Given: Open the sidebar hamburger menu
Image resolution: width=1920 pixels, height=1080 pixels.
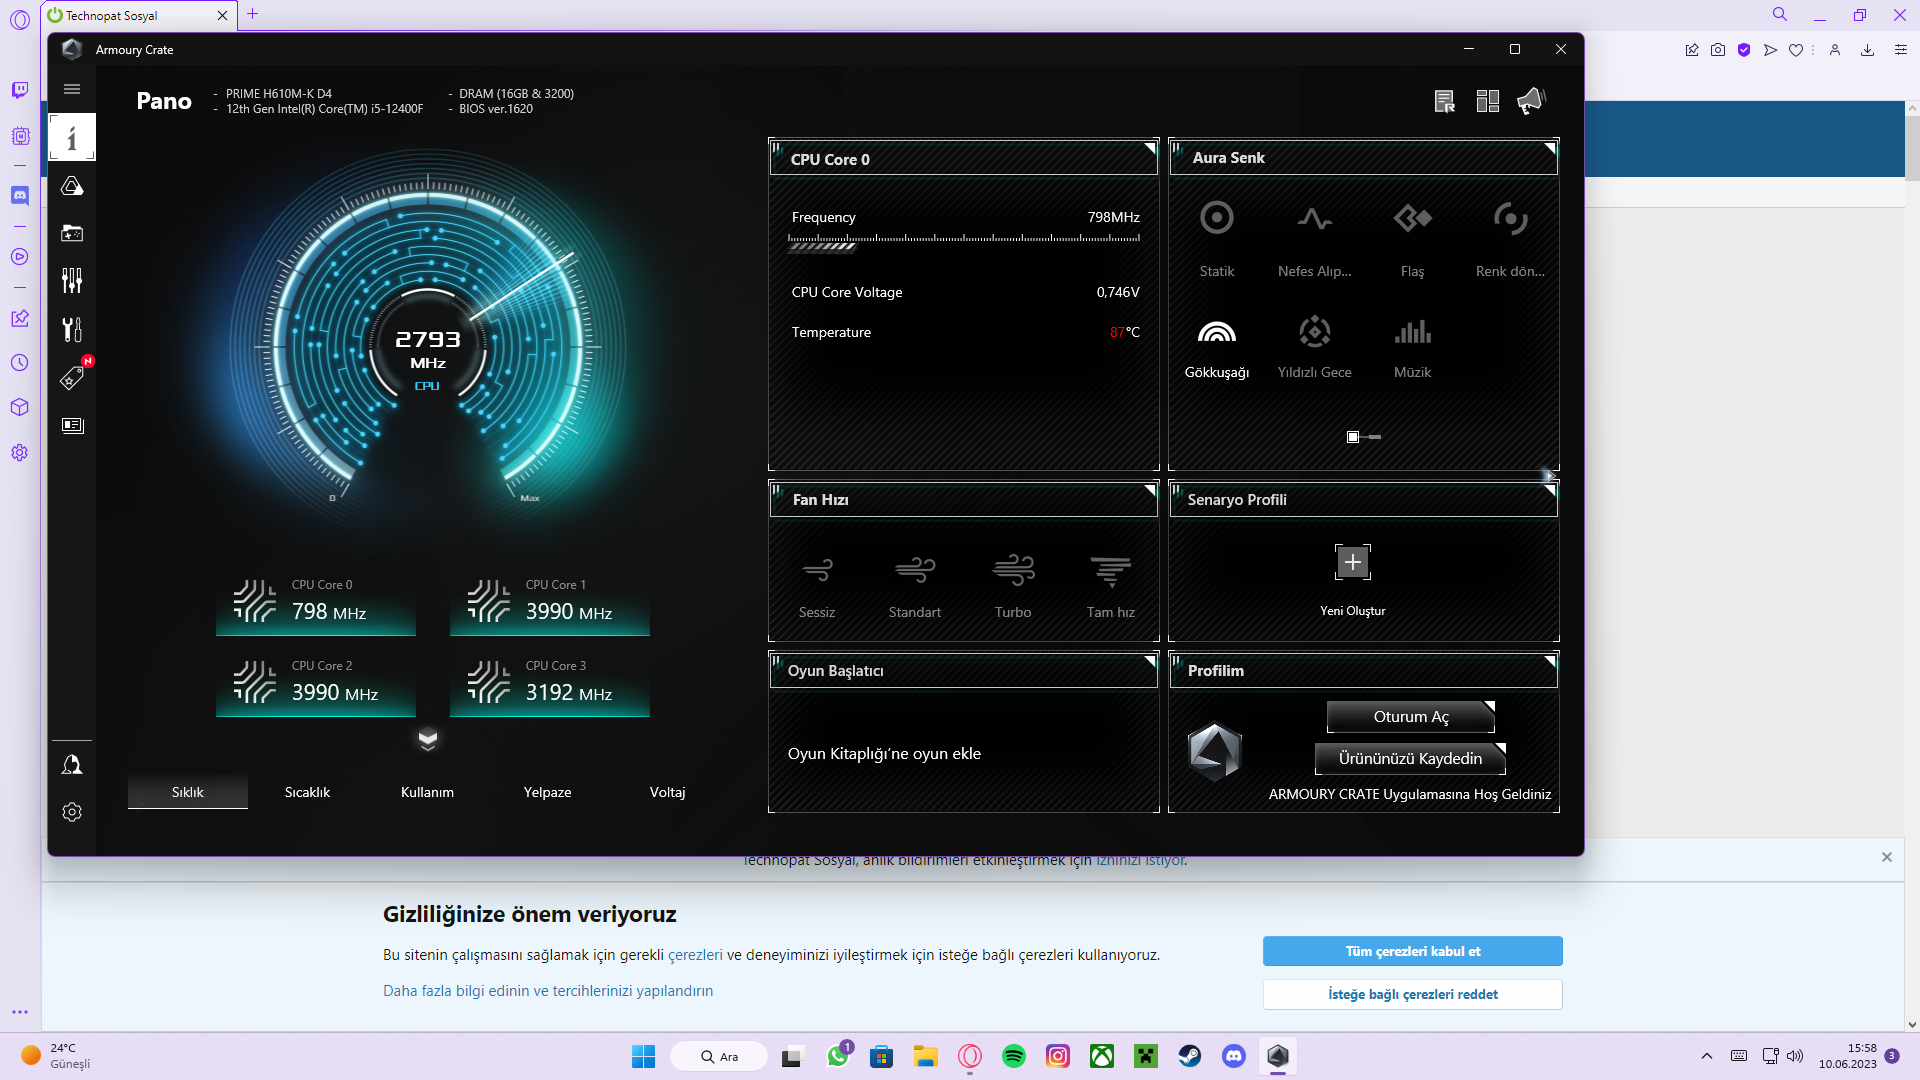Looking at the screenshot, I should (x=72, y=89).
